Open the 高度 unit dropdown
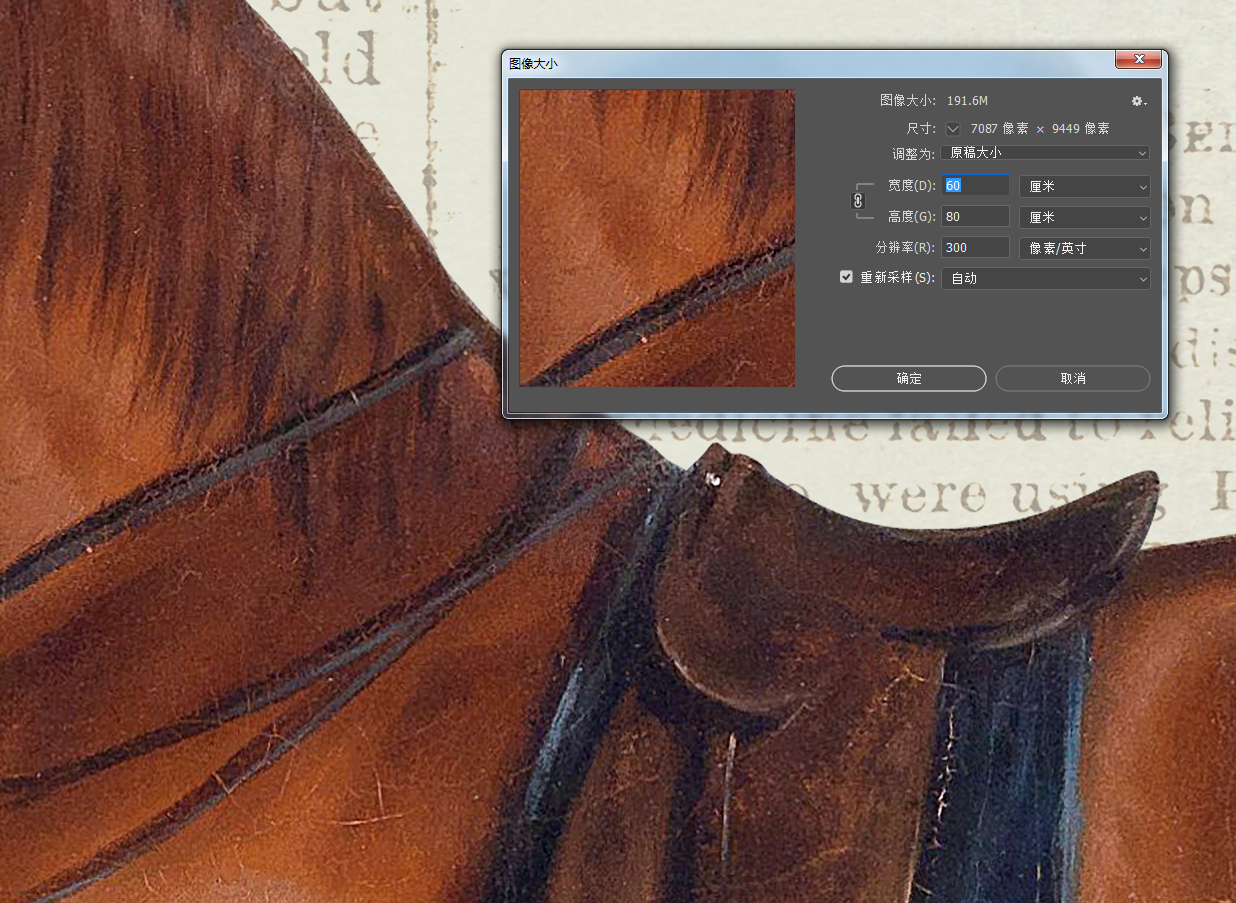 coord(1084,217)
